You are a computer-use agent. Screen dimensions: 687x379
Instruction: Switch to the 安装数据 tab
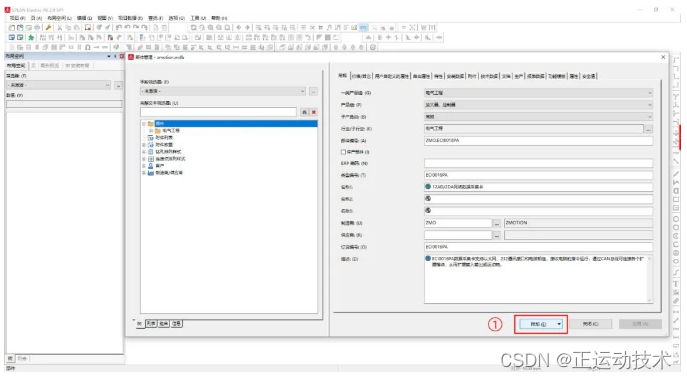tap(455, 76)
